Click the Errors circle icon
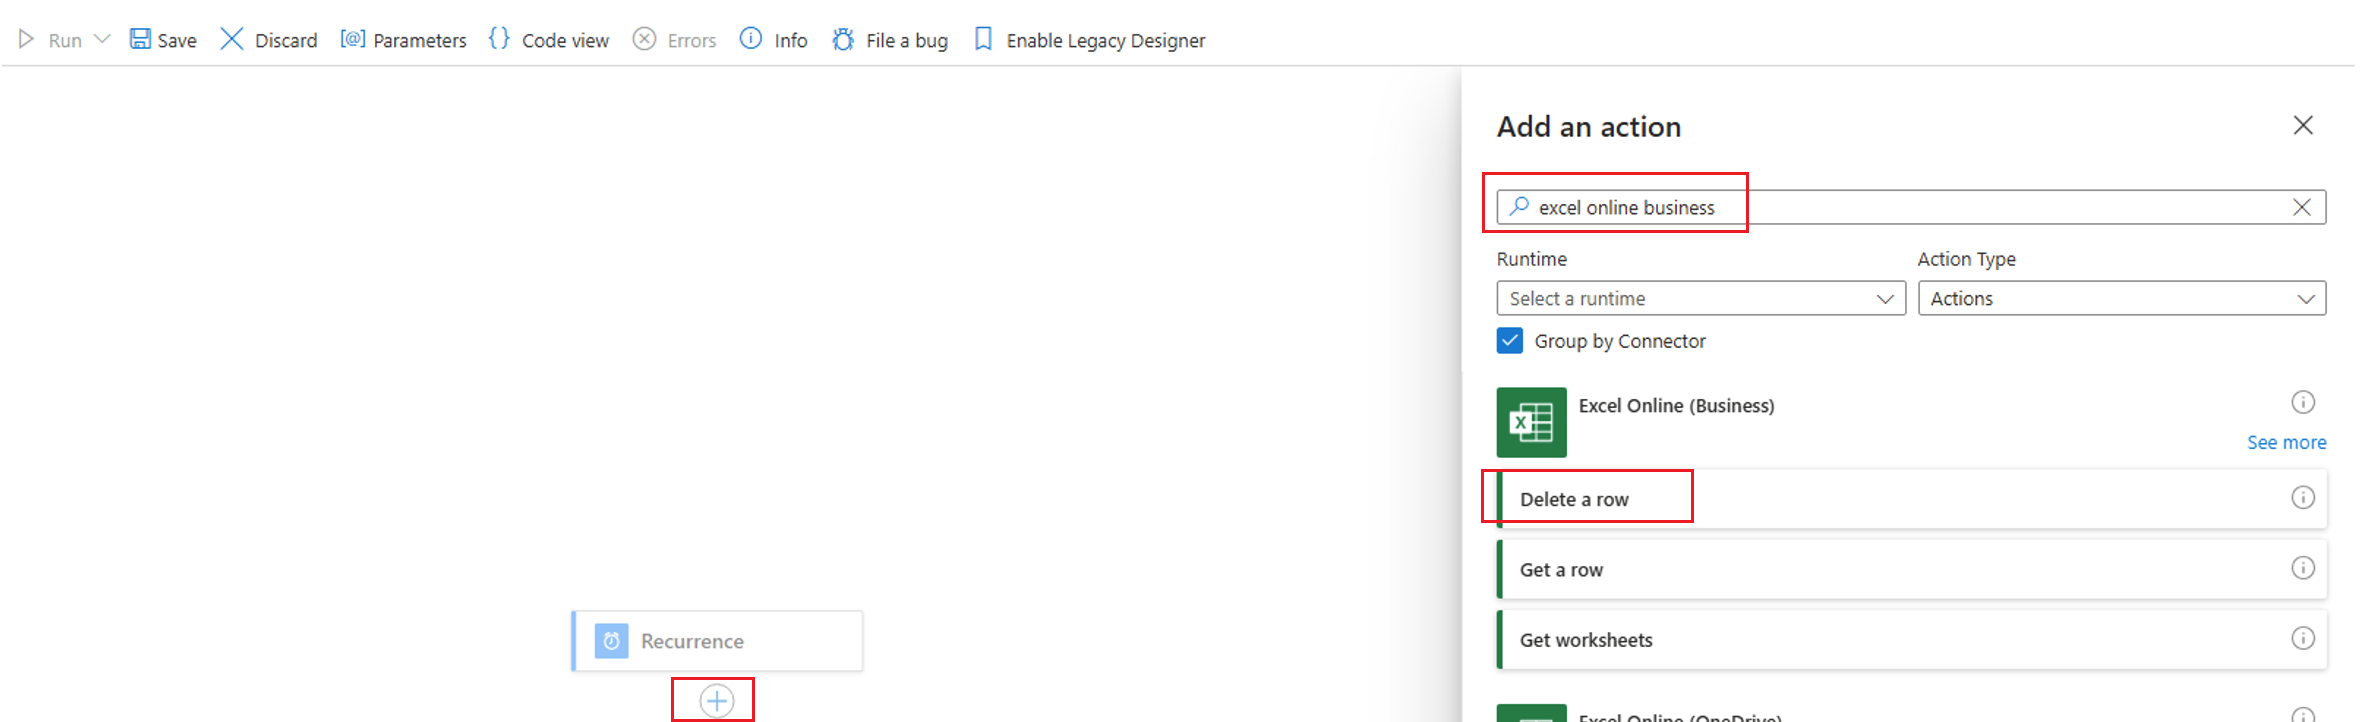Screen dimensions: 2360x722 point(645,39)
